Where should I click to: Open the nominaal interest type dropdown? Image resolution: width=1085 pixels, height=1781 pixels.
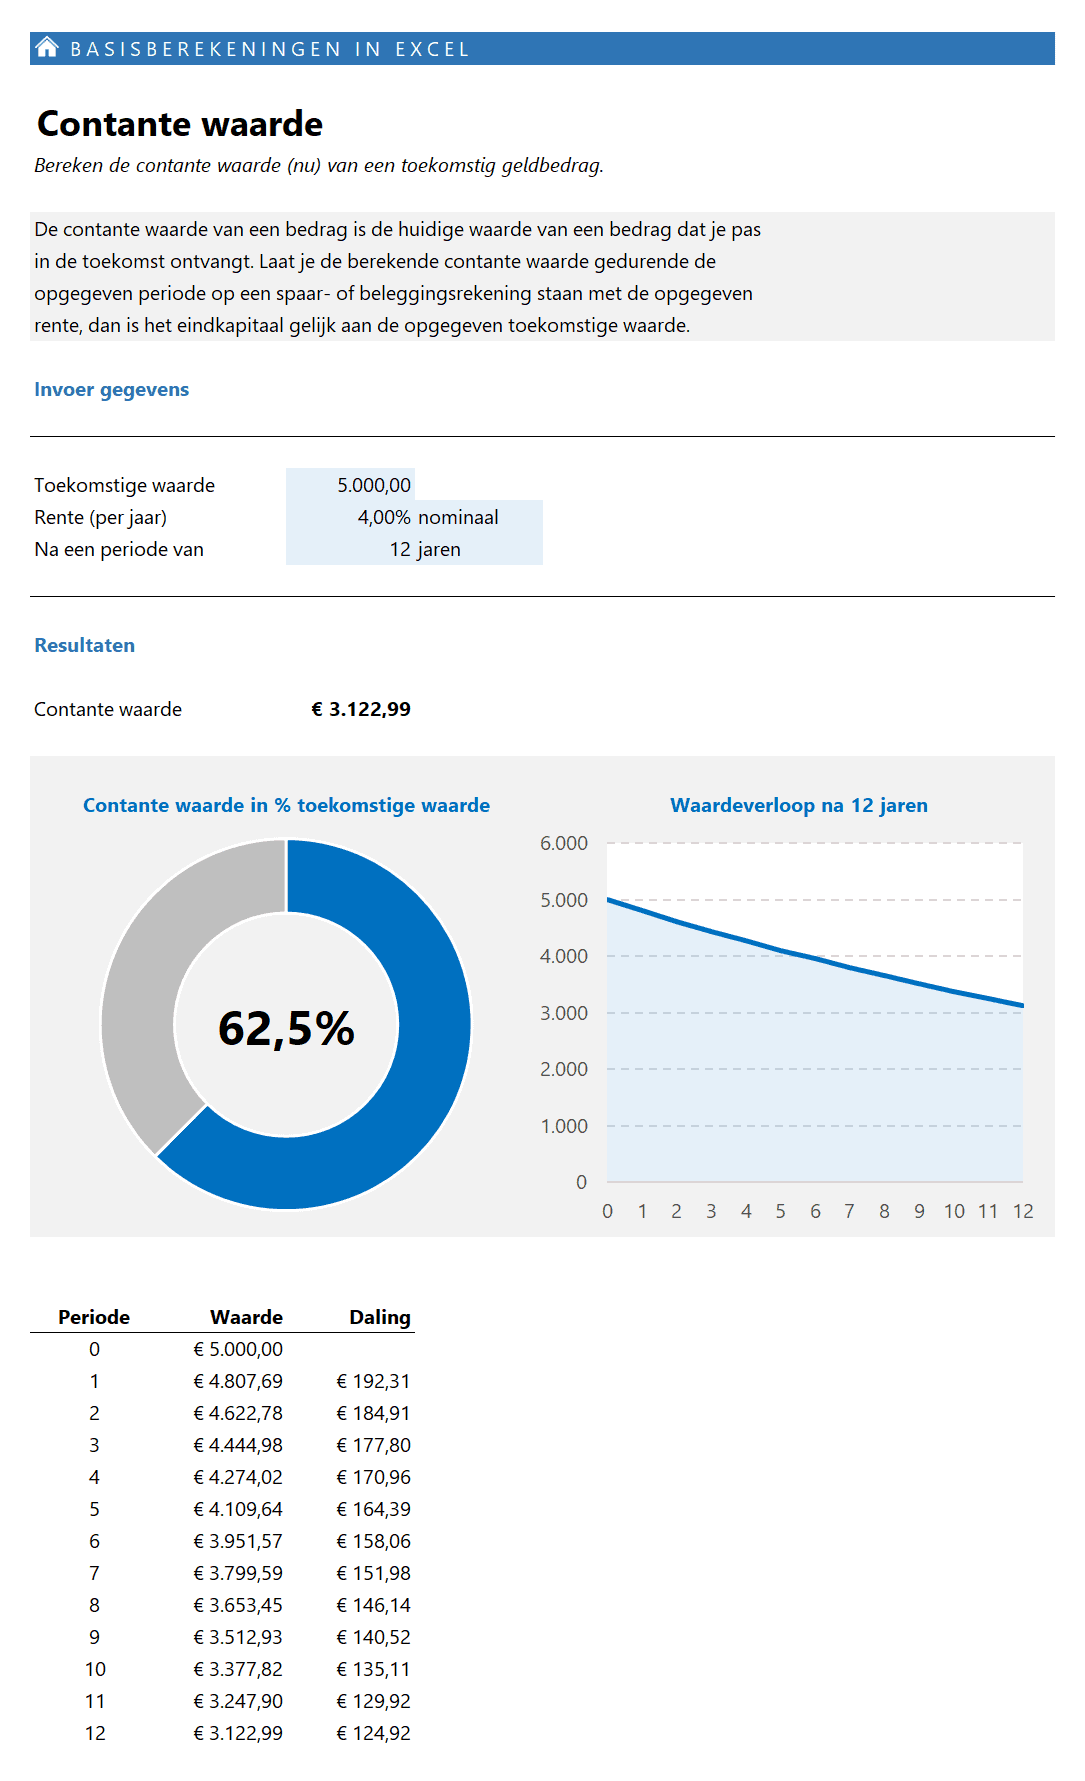point(459,517)
